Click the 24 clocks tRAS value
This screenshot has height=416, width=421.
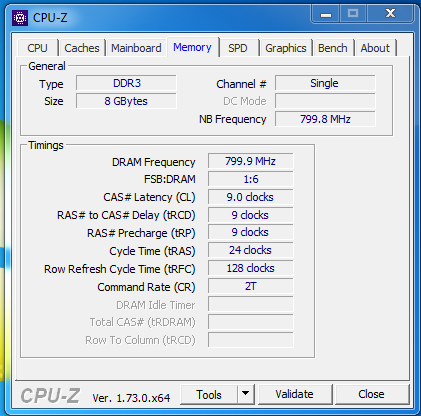[x=251, y=250]
